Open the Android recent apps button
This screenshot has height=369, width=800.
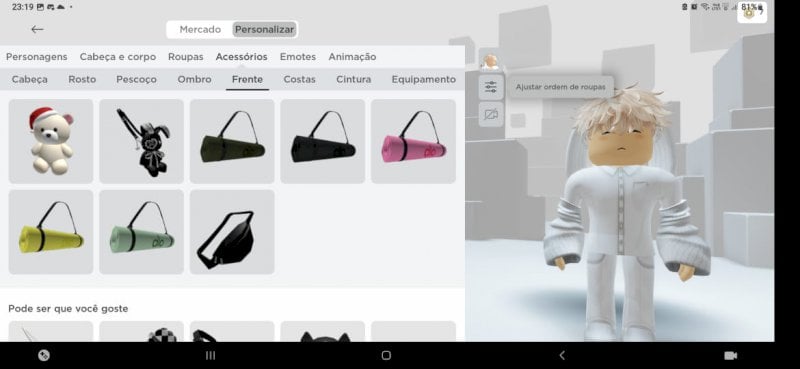(210, 355)
